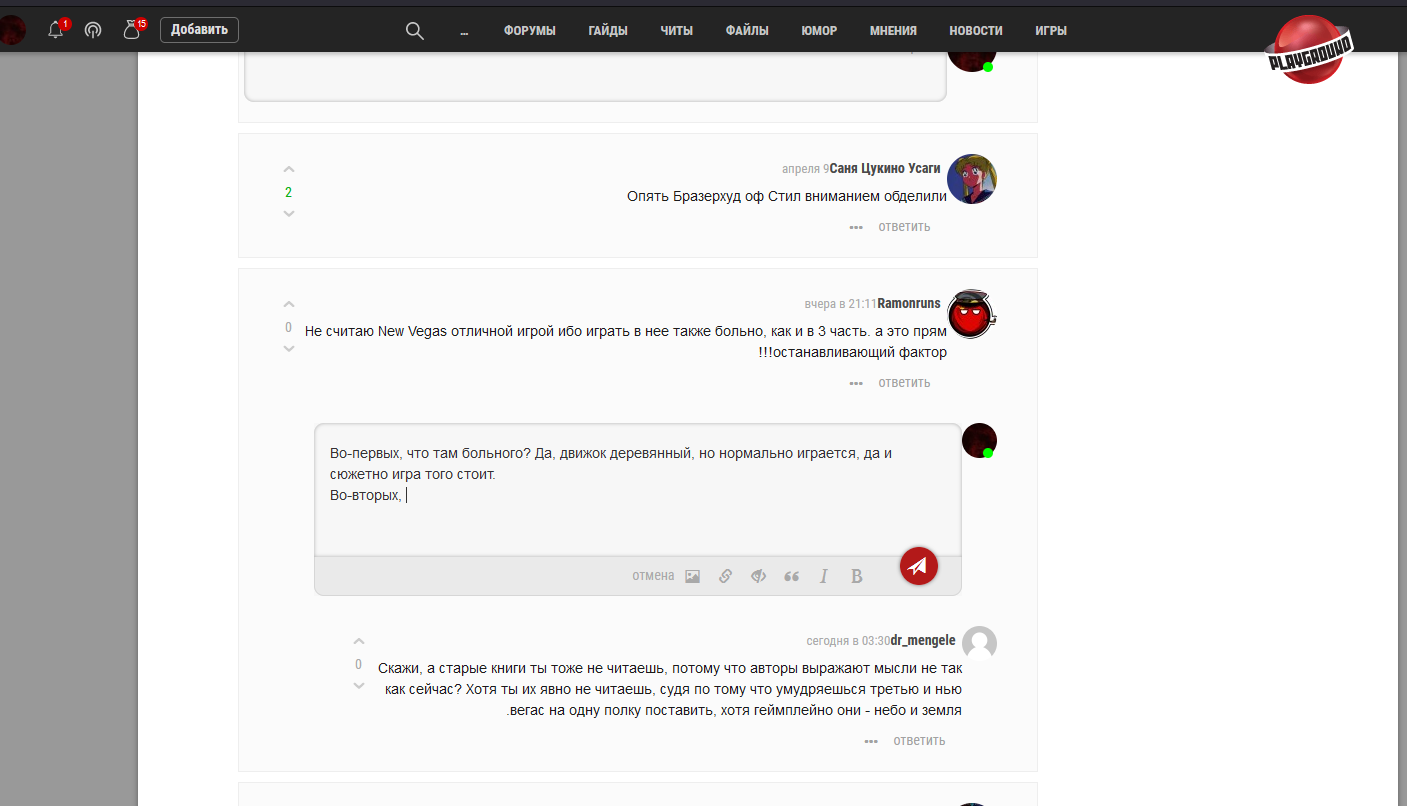Upvote Саня Цукино Усаги's comment

pyautogui.click(x=289, y=170)
